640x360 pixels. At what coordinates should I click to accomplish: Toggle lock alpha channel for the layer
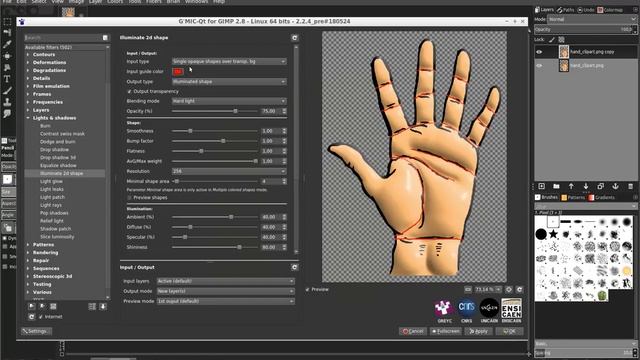[562, 40]
